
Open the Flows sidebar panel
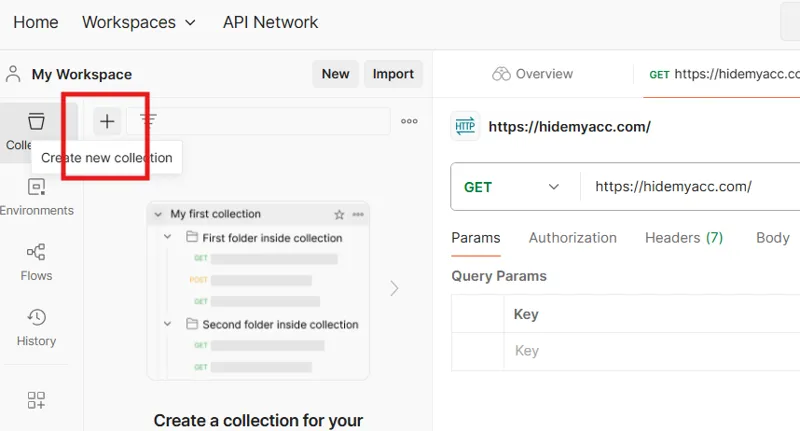[x=36, y=262]
